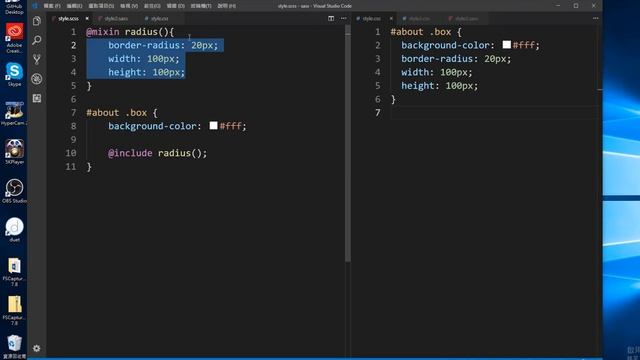Open More Actions ellipsis in right editor group

[x=596, y=18]
